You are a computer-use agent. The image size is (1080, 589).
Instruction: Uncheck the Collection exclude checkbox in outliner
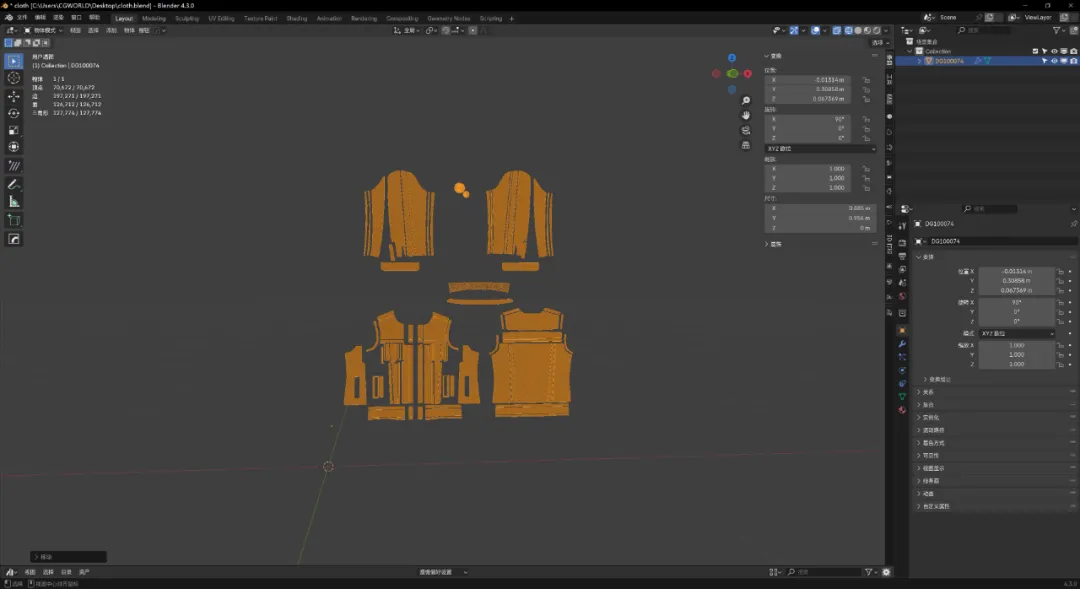click(1035, 51)
